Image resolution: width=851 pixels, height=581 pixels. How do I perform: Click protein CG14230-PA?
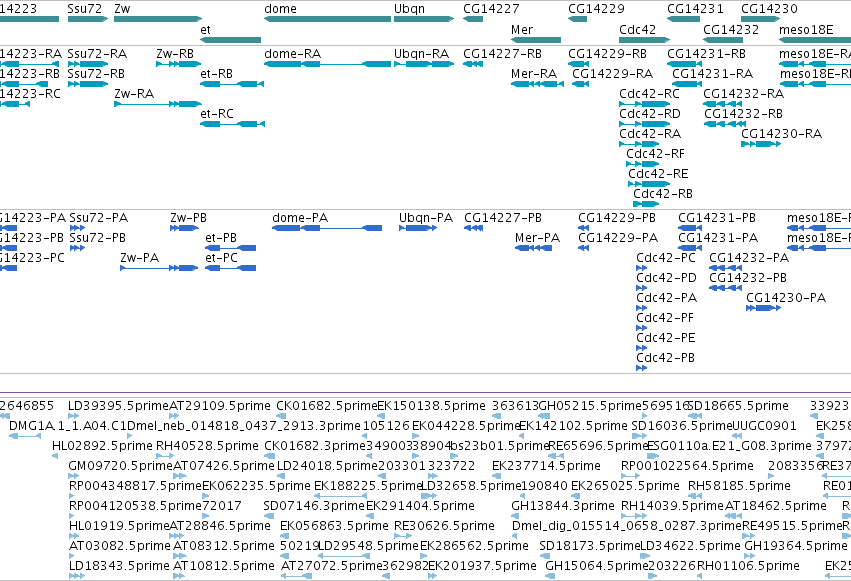coord(764,308)
